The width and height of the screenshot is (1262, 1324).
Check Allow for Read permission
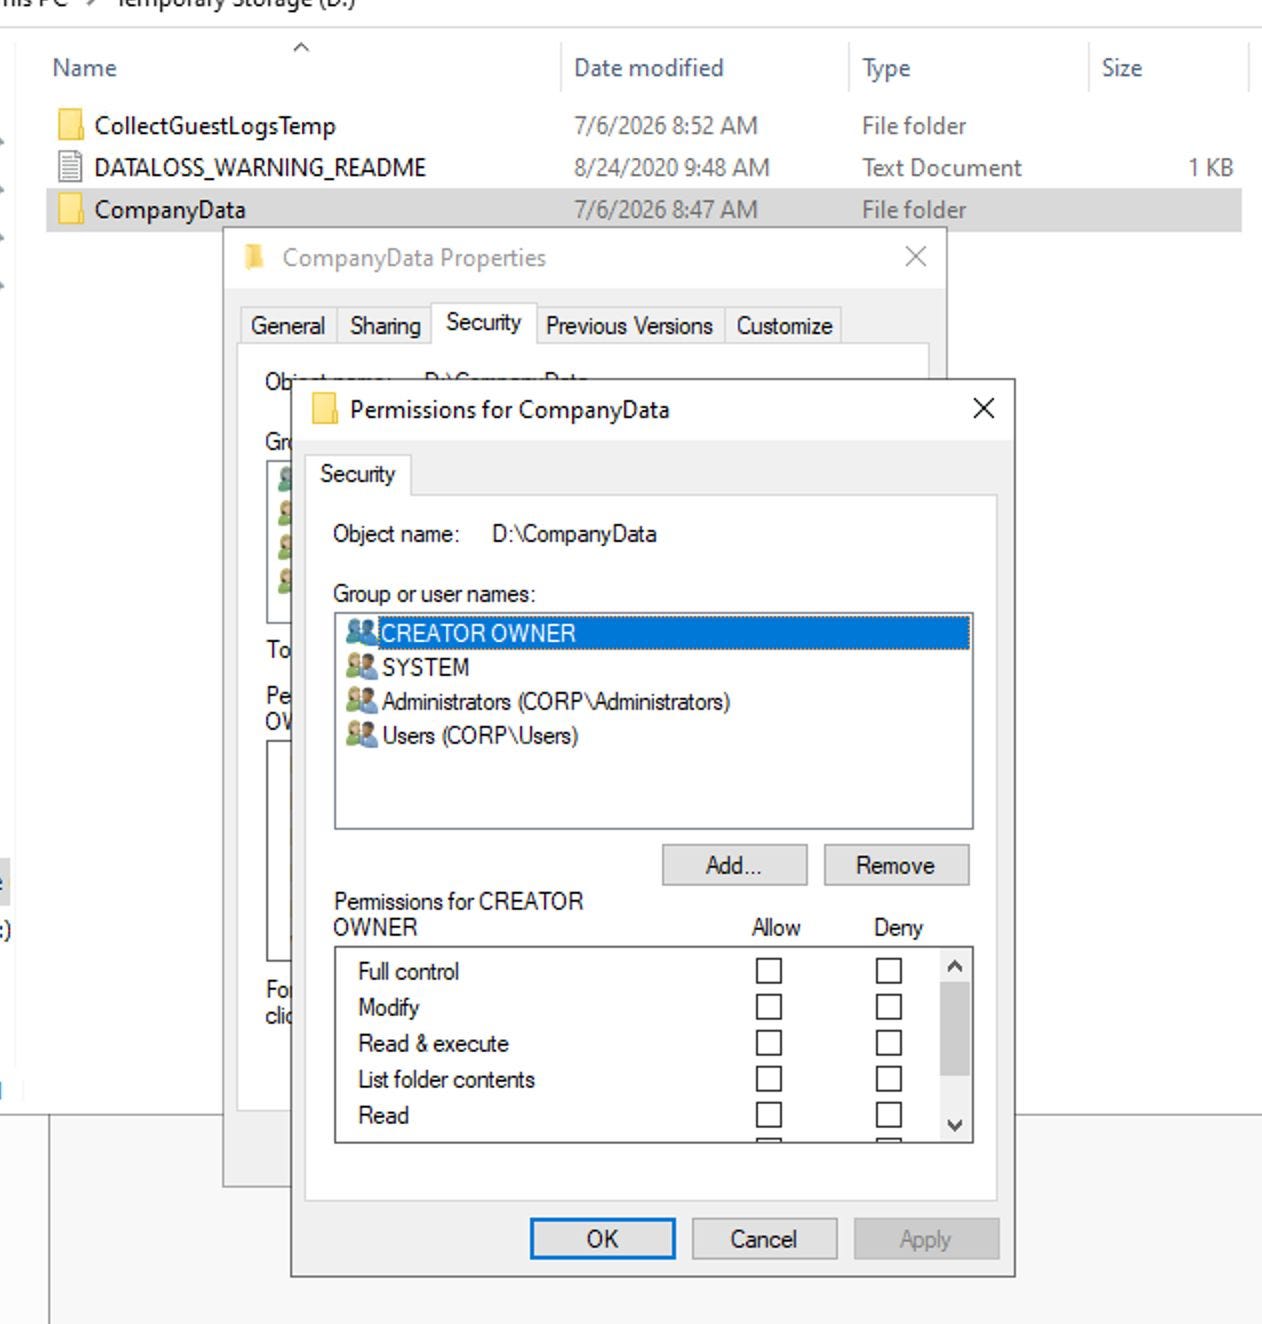point(768,1114)
